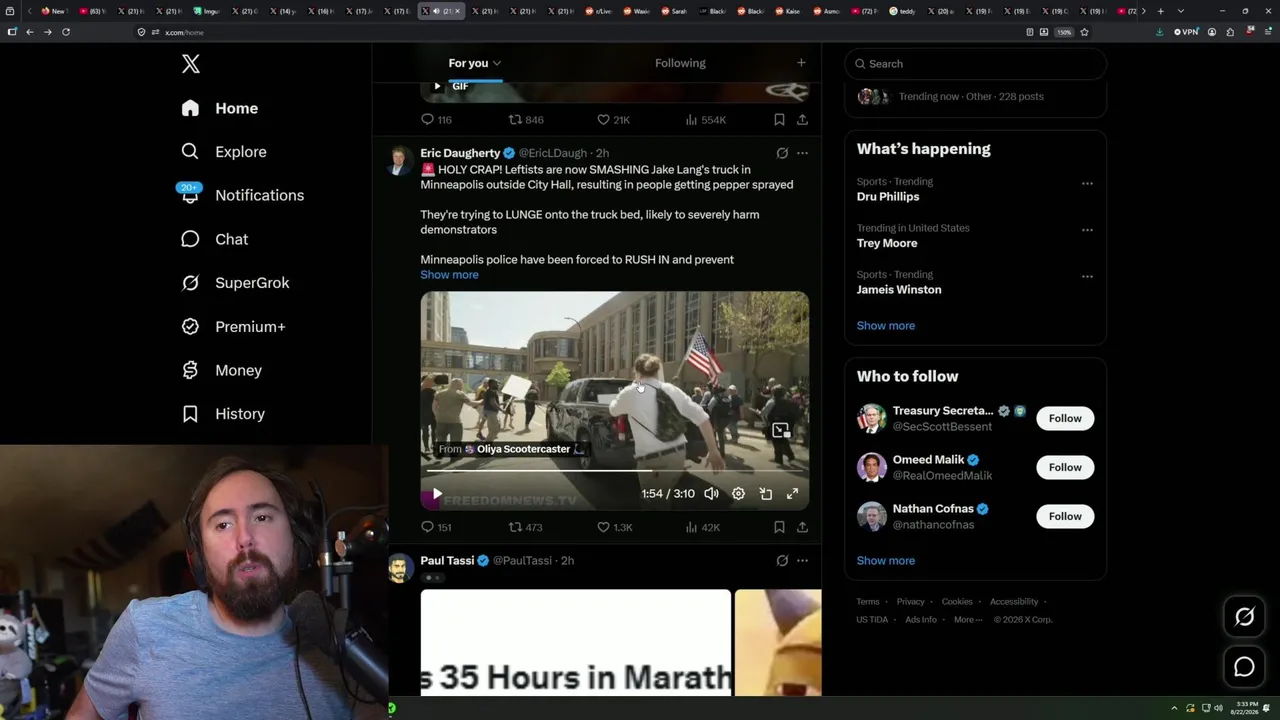Click the X logo in the sidebar

pyautogui.click(x=191, y=64)
